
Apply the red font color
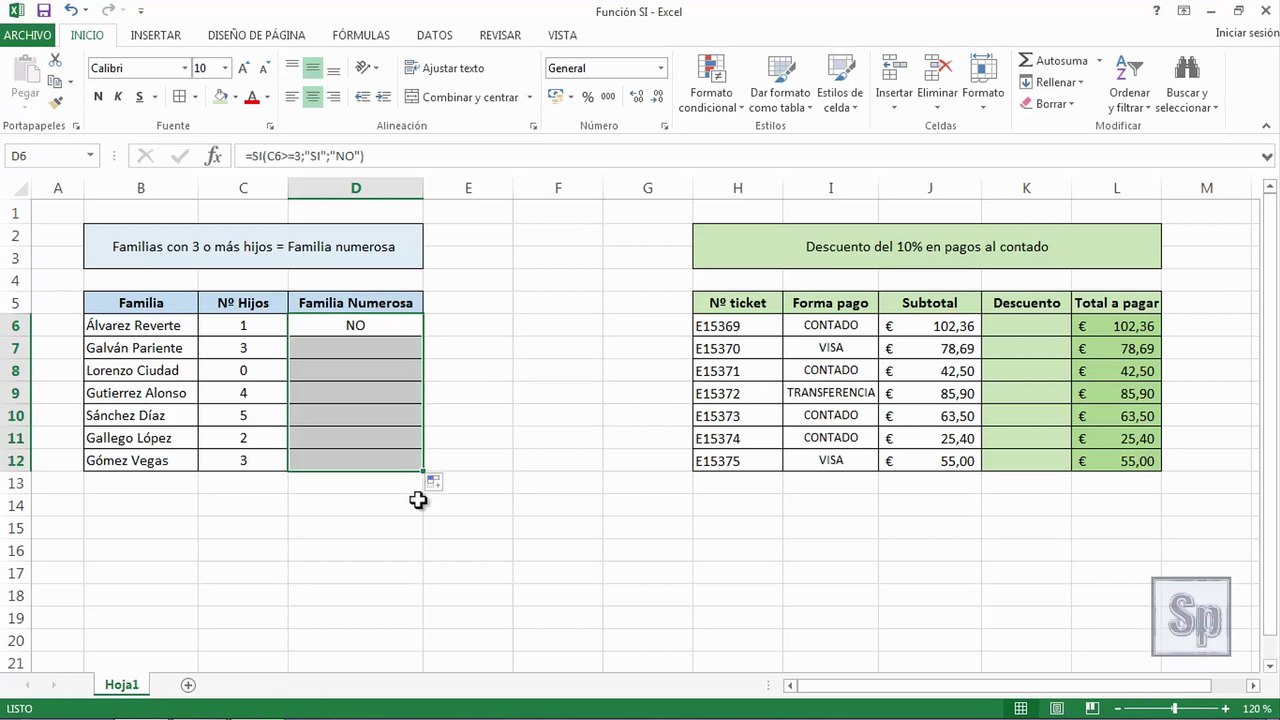click(x=252, y=97)
